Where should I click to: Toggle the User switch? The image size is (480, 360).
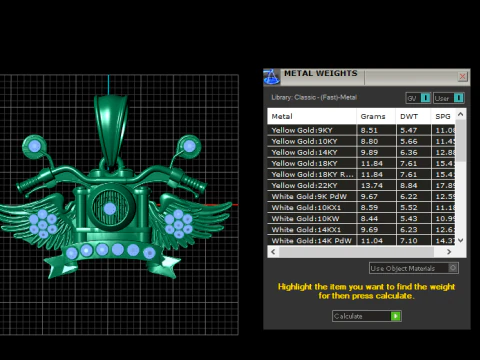point(449,98)
